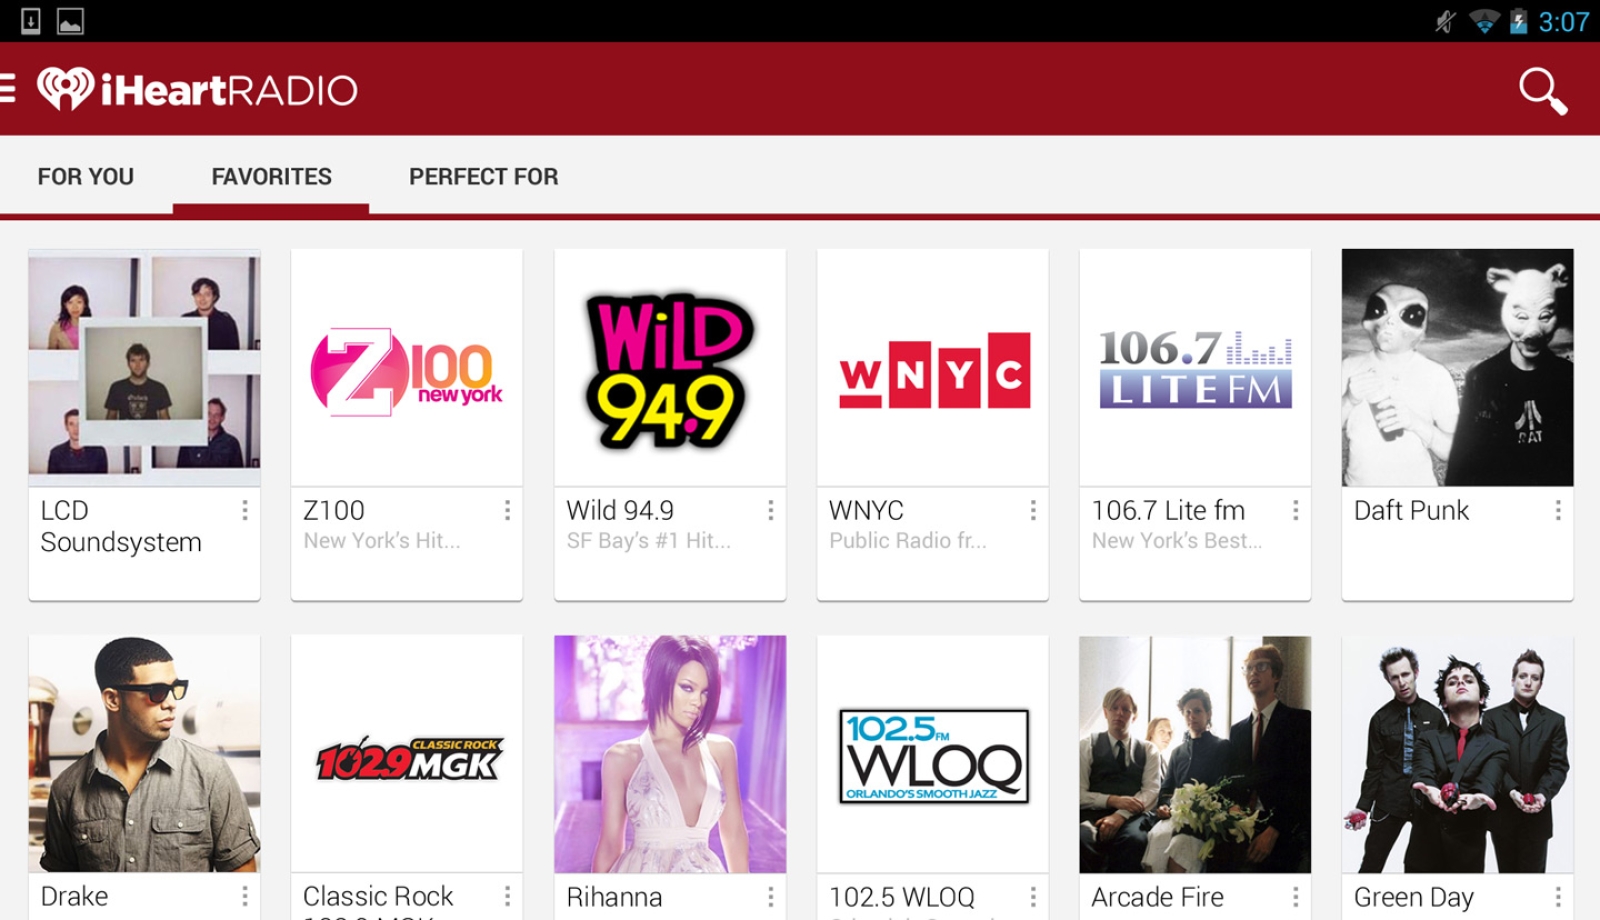1600x920 pixels.
Task: Play the 102.9 MGK Classic Rock logo
Action: (x=407, y=754)
